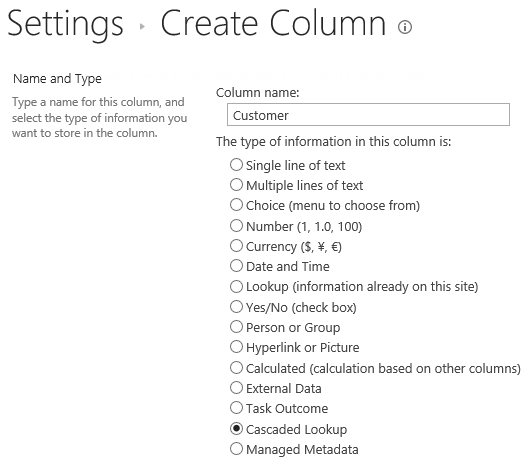Open the Settings breadcrumb link
This screenshot has width=532, height=464.
pos(65,24)
